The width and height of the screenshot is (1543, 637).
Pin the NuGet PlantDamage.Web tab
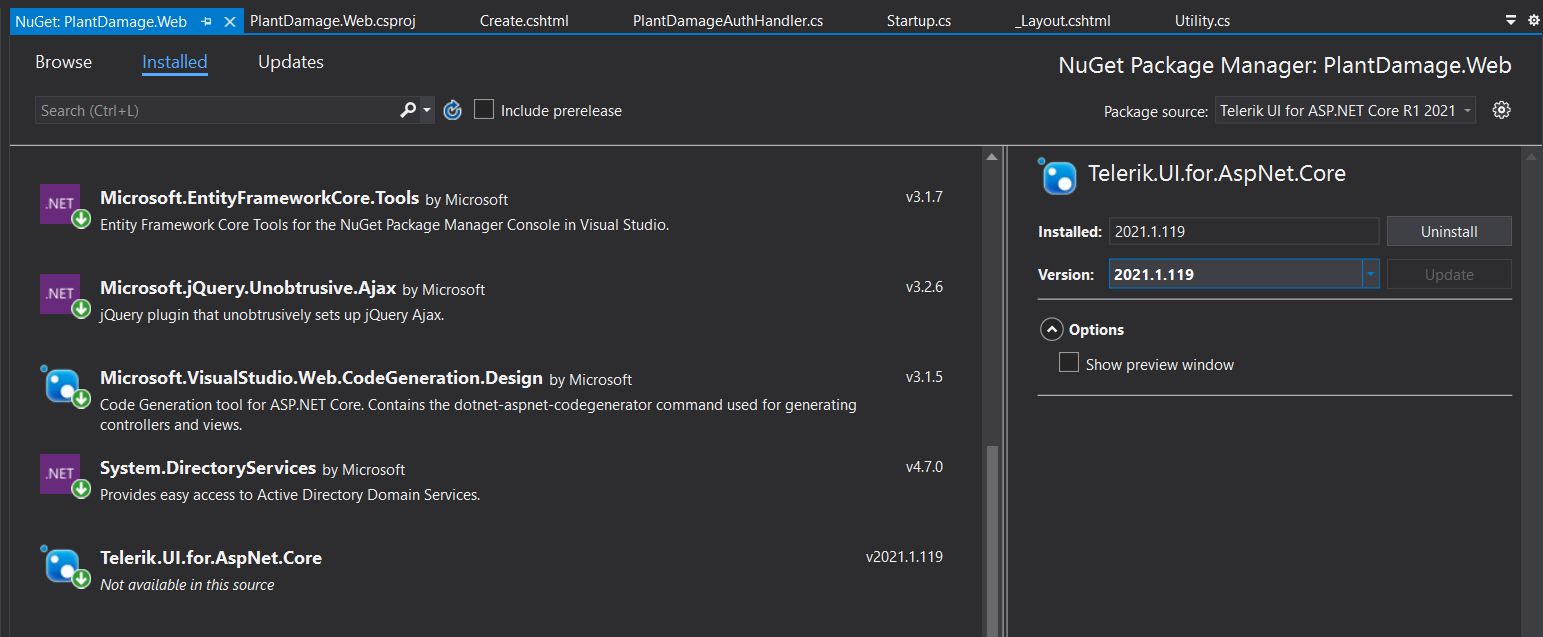point(207,21)
